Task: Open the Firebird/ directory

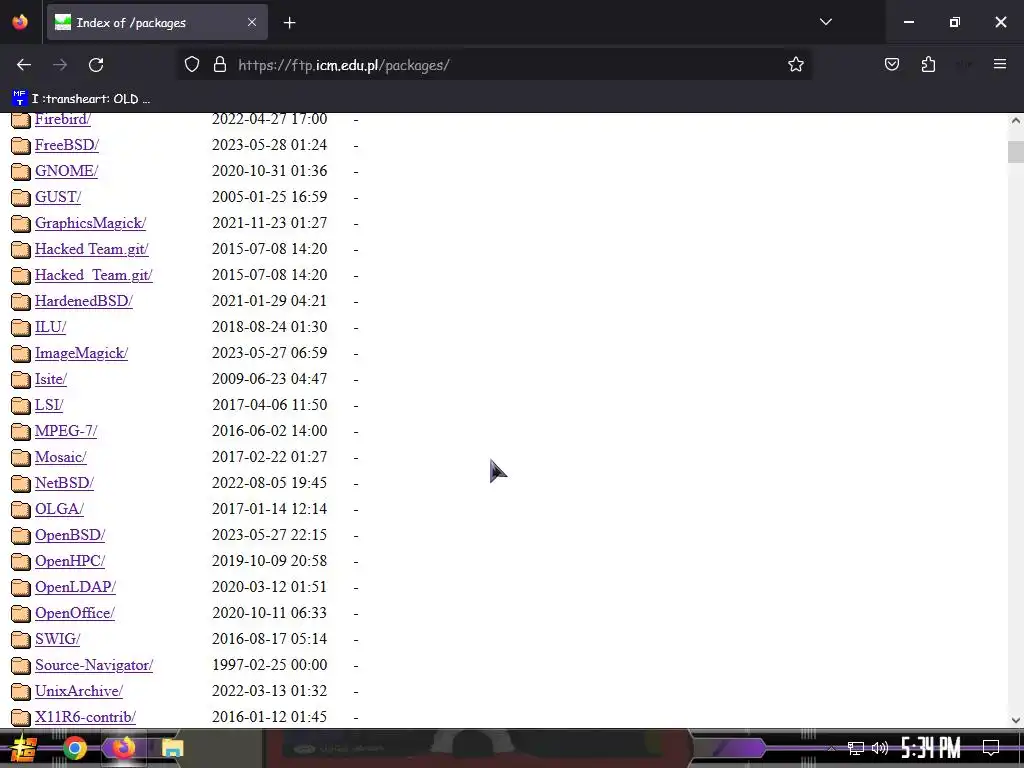Action: pos(63,119)
